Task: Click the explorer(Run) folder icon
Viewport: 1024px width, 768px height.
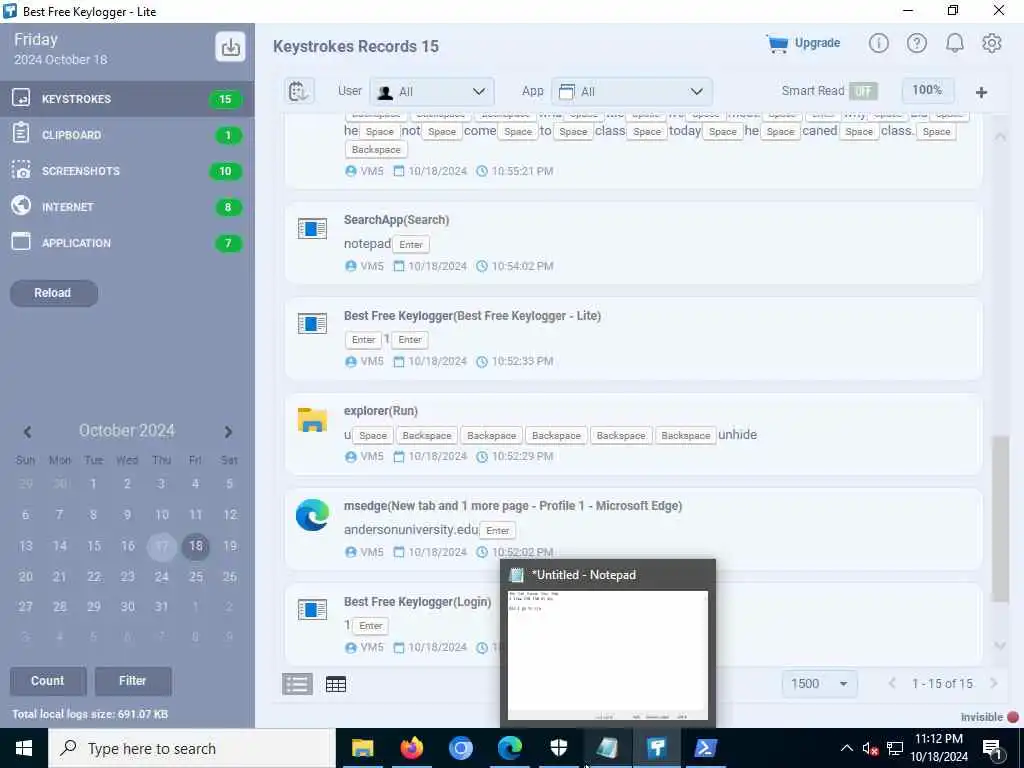Action: (x=312, y=420)
